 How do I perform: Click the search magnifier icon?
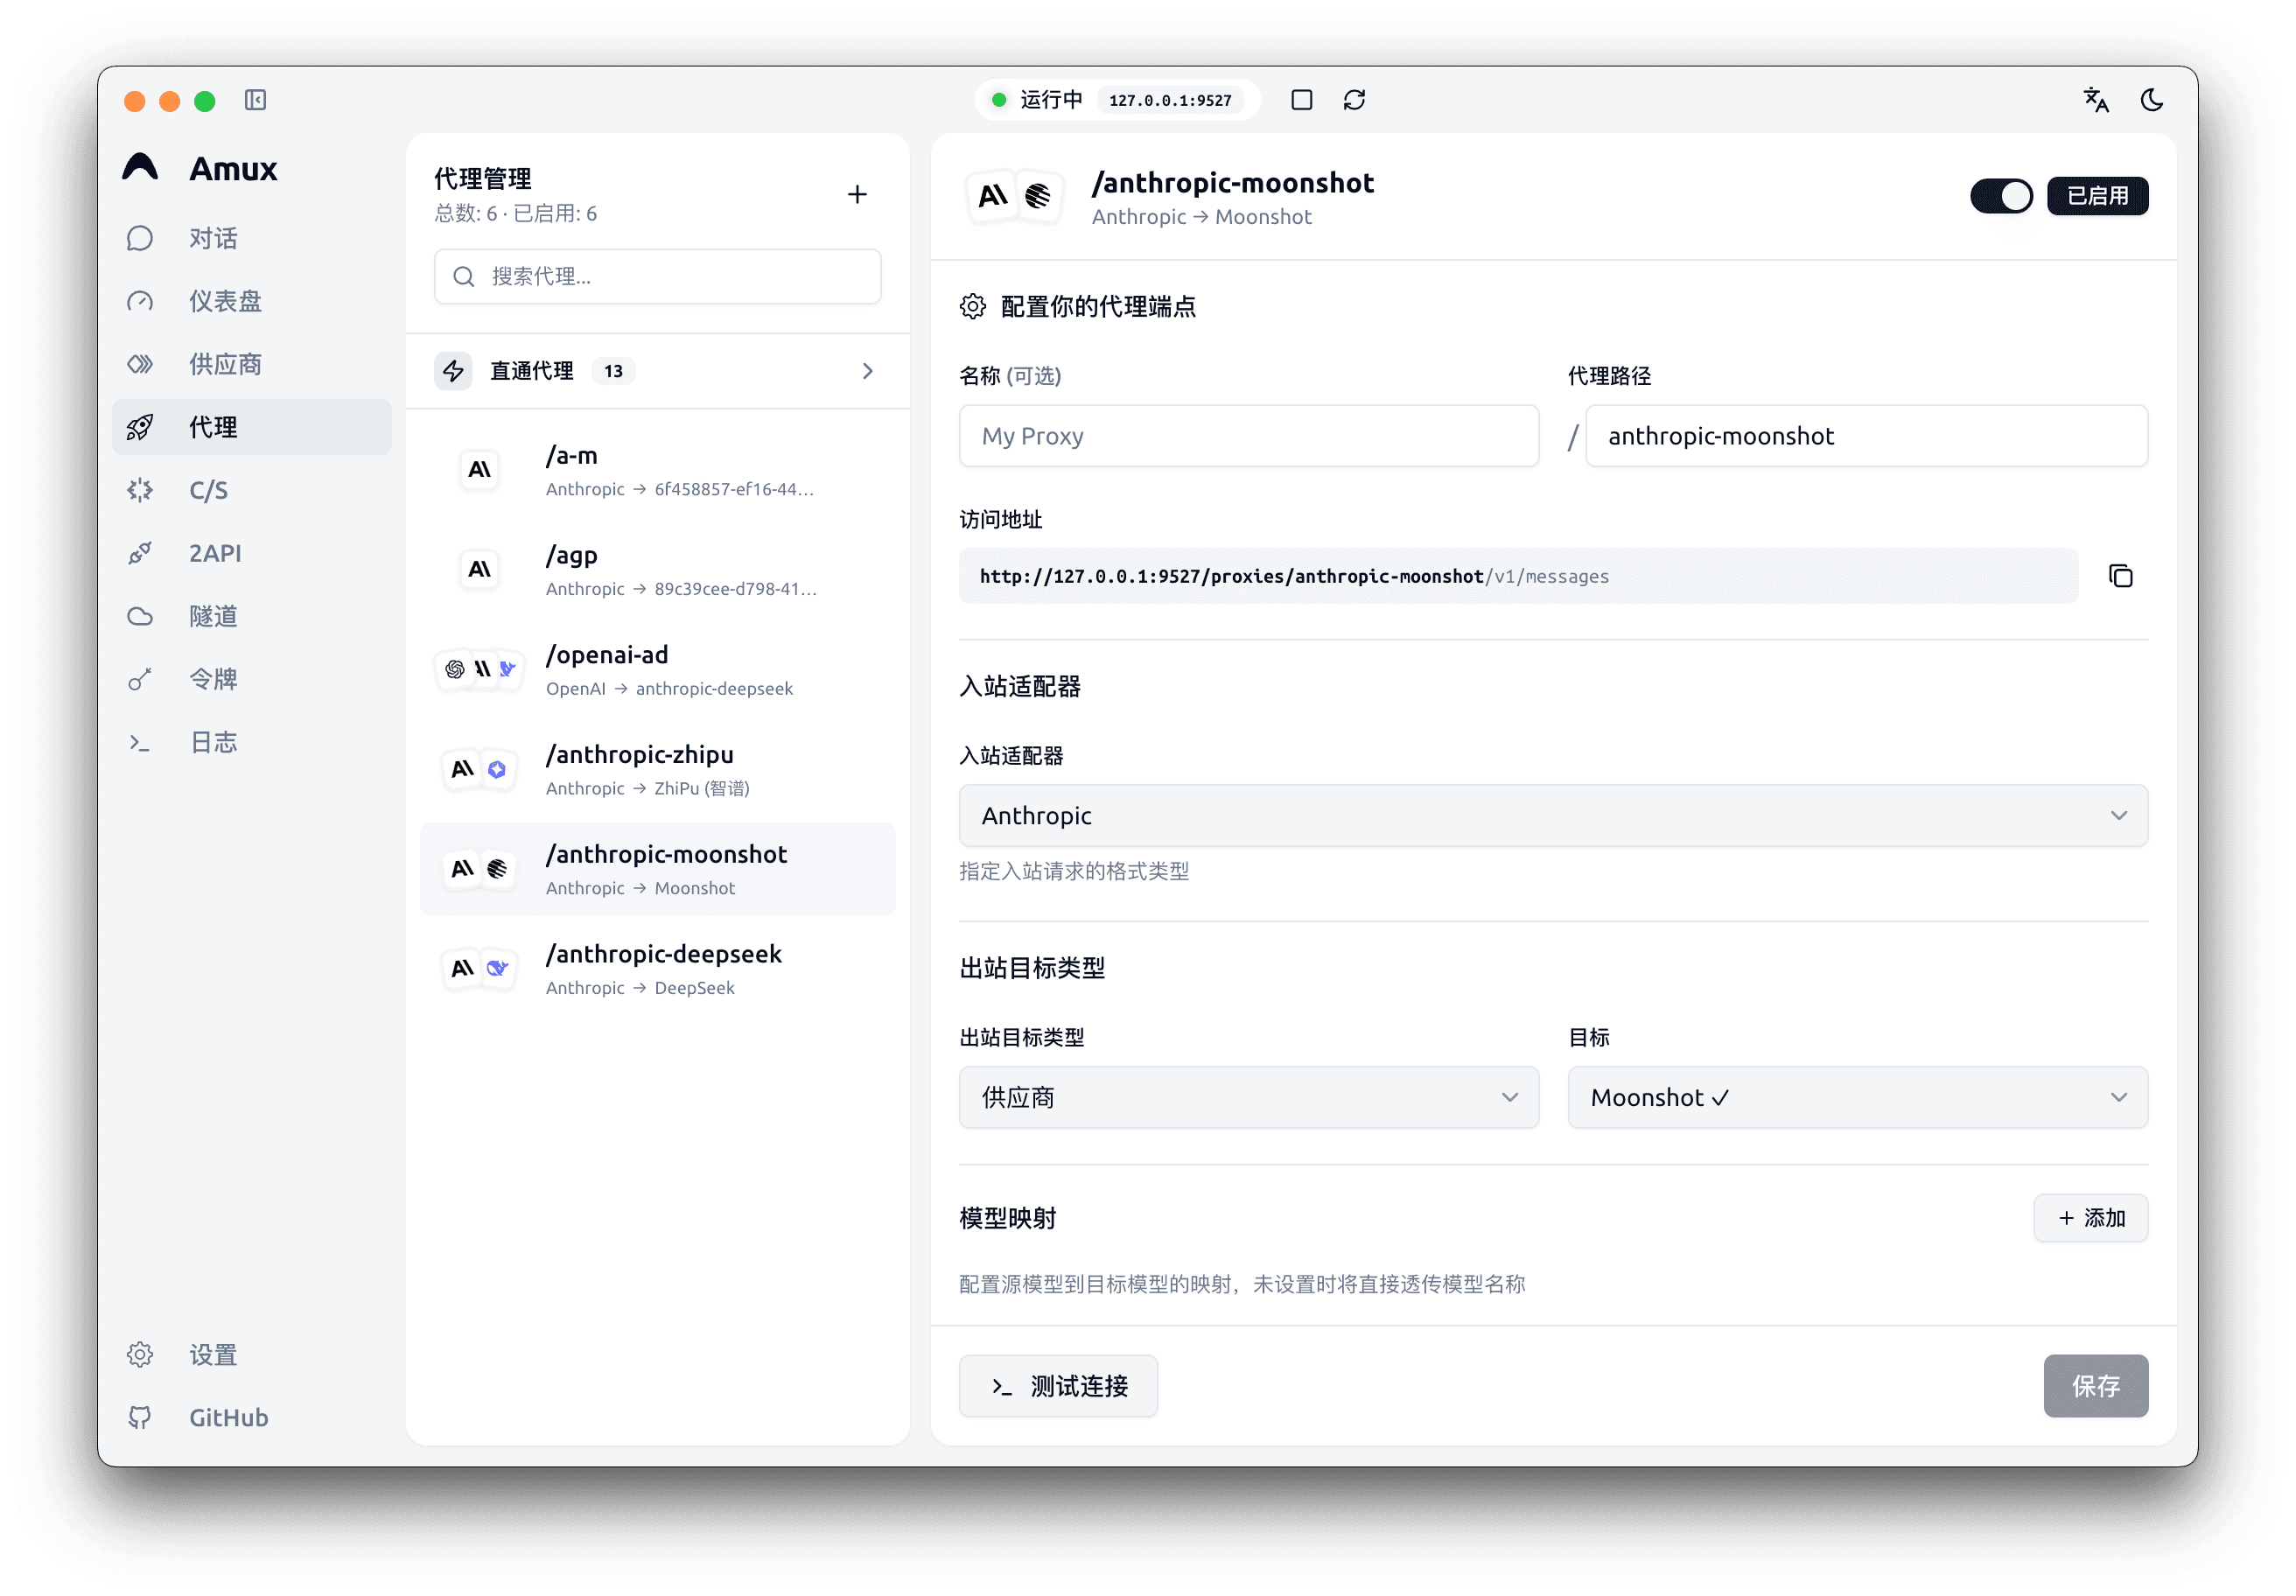[463, 277]
